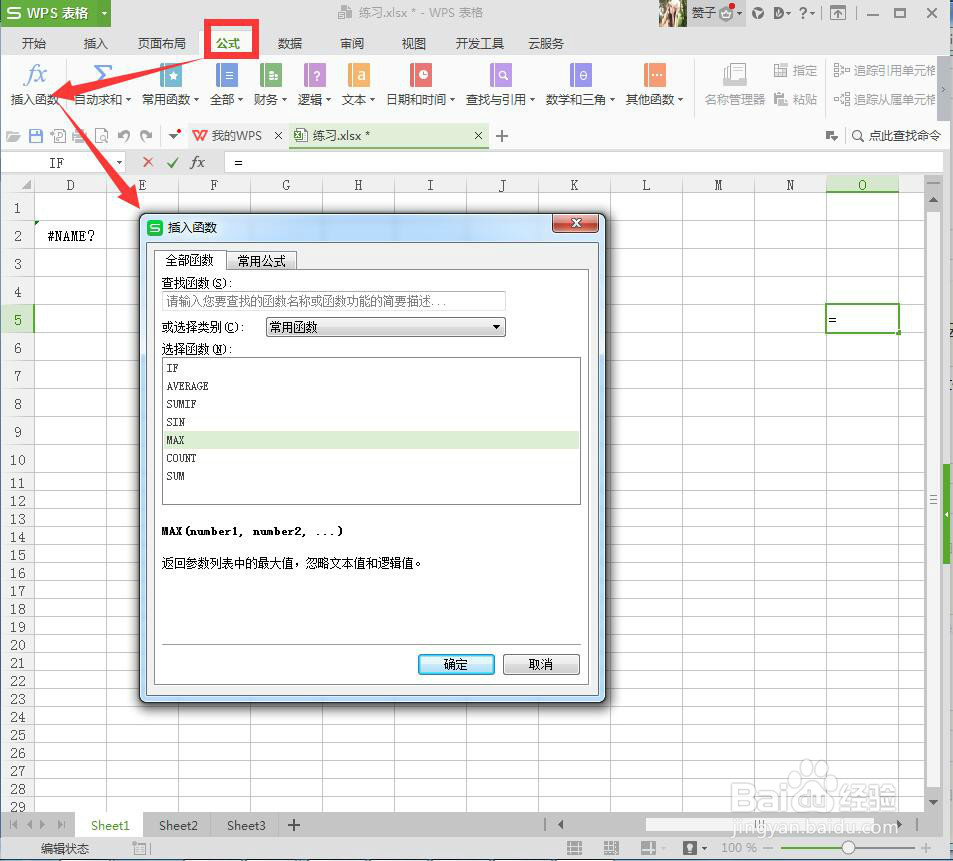Select the 全部函数 tab in dialog
Viewport: 953px width, 861px height.
190,260
